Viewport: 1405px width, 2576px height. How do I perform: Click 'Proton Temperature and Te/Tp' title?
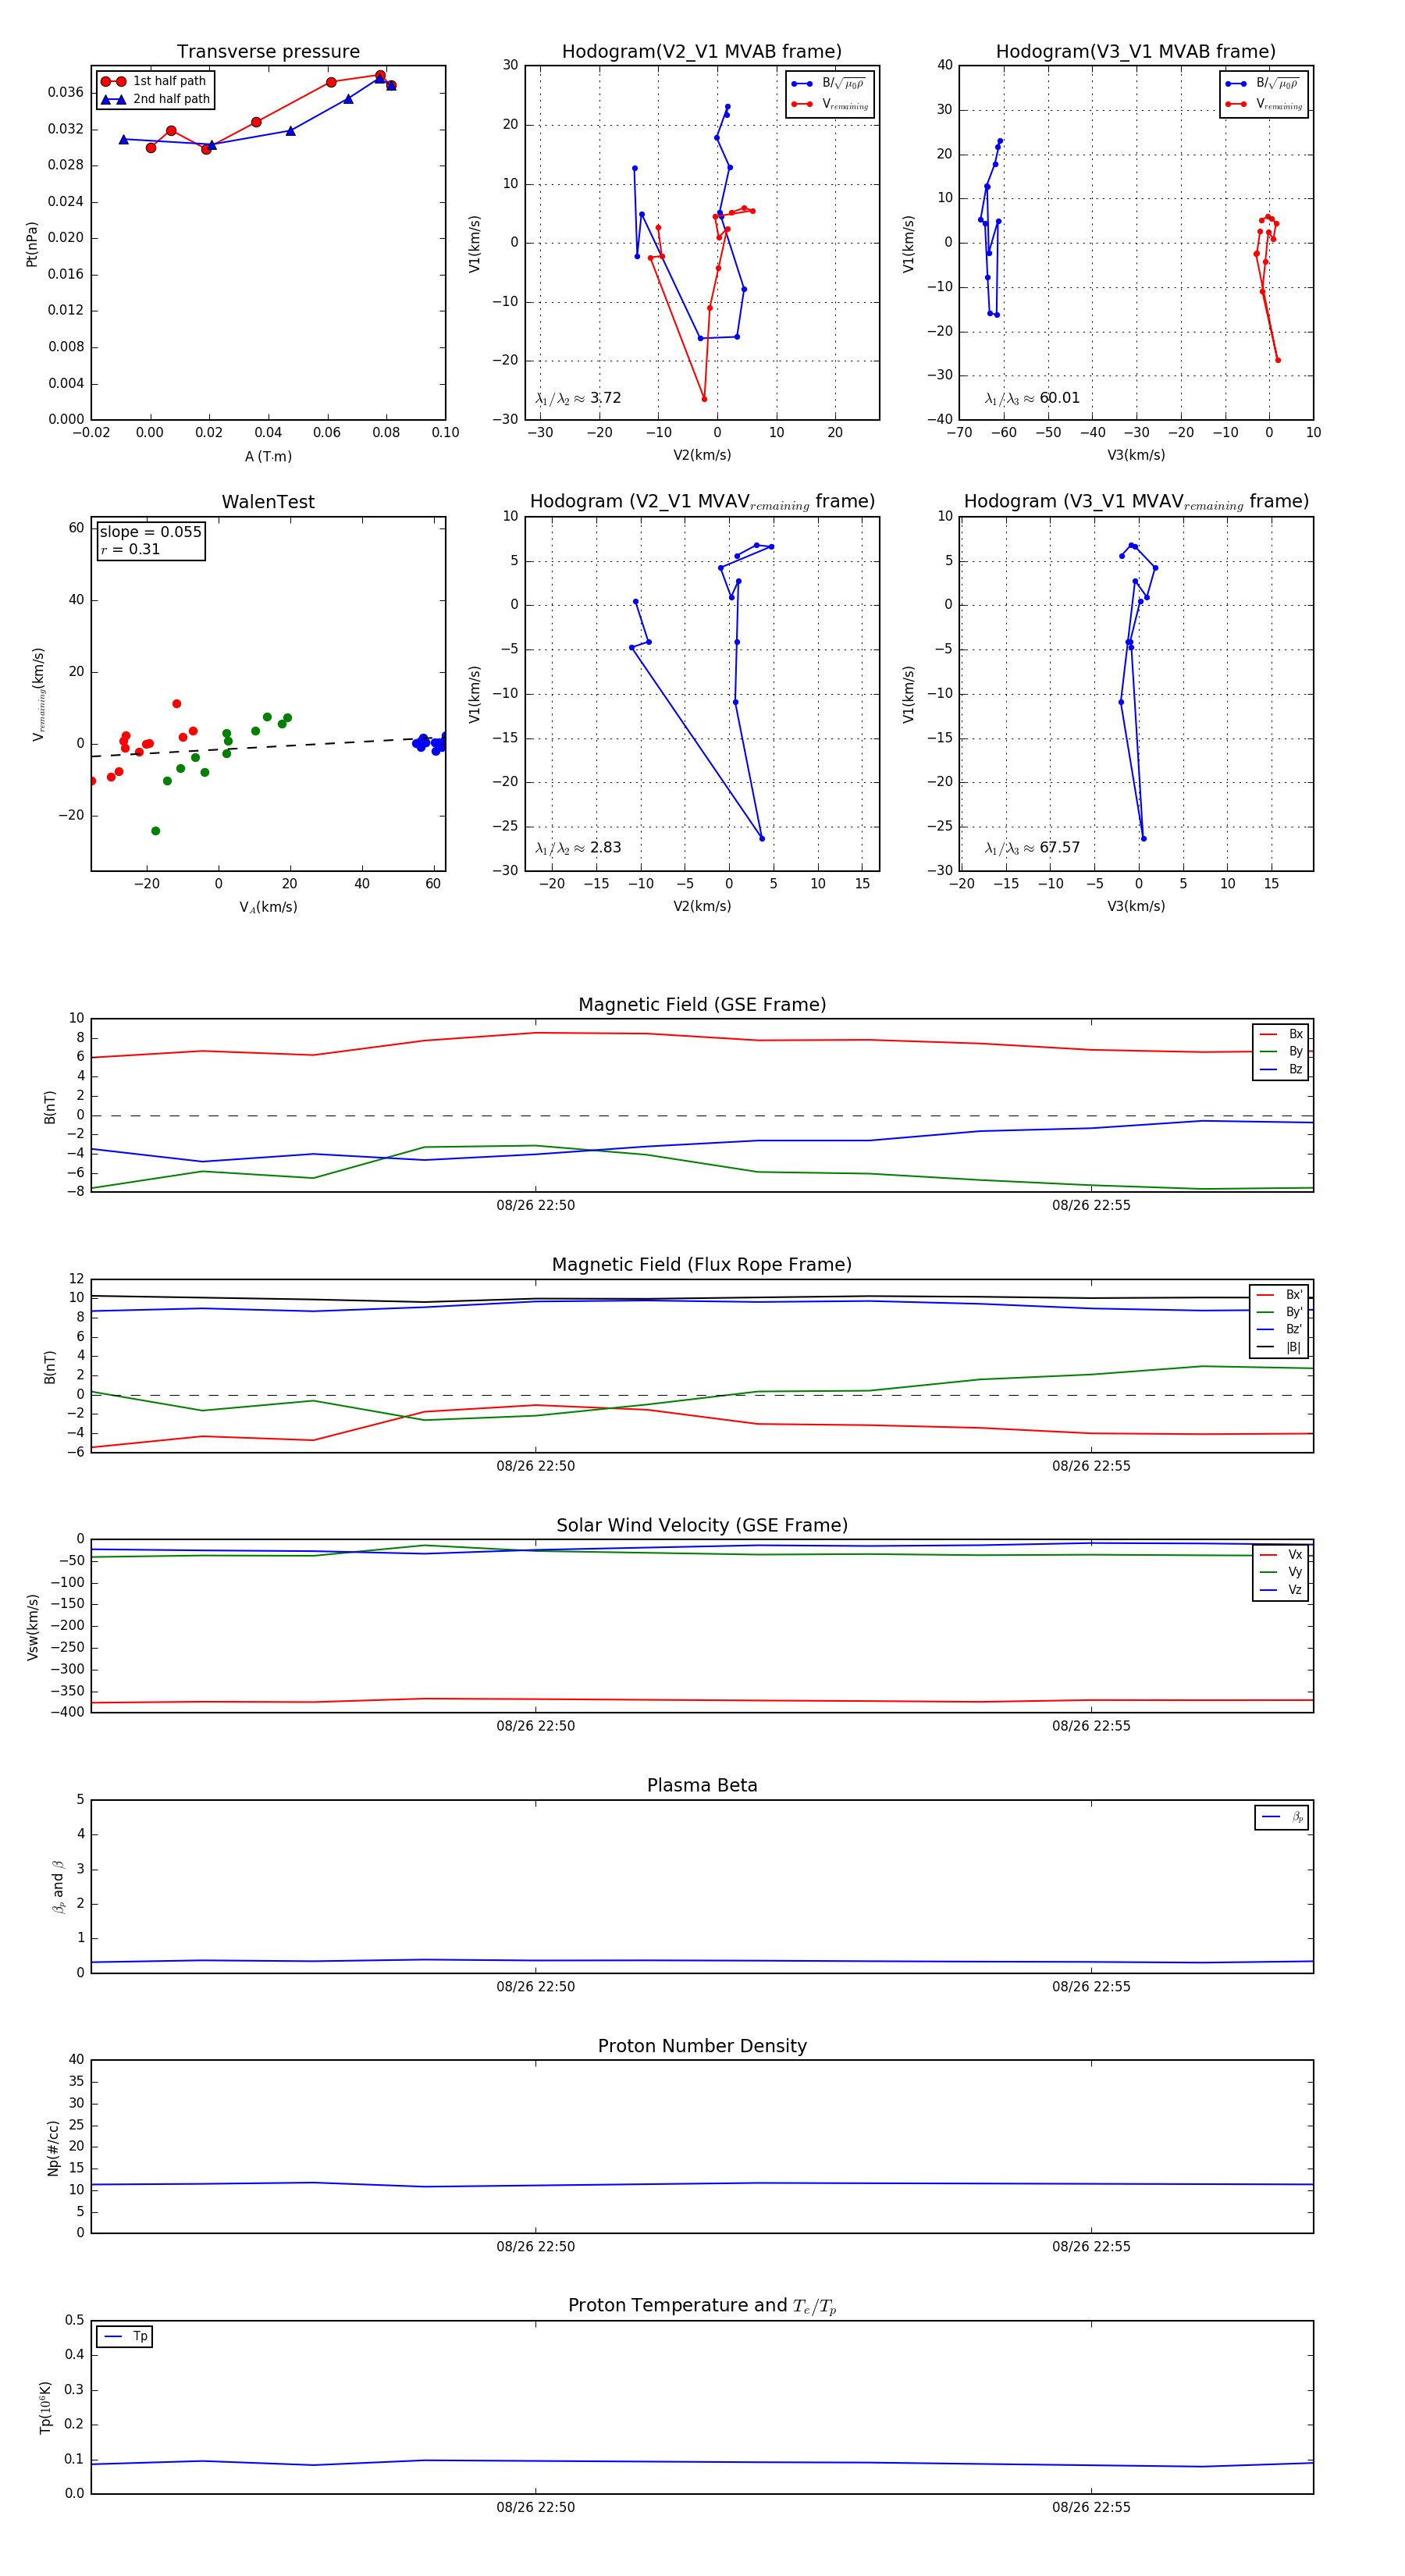pyautogui.click(x=702, y=2306)
